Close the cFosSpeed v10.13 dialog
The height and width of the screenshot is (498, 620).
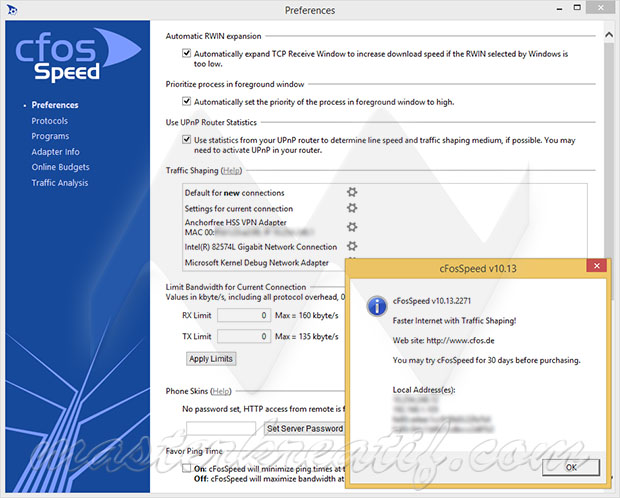597,266
